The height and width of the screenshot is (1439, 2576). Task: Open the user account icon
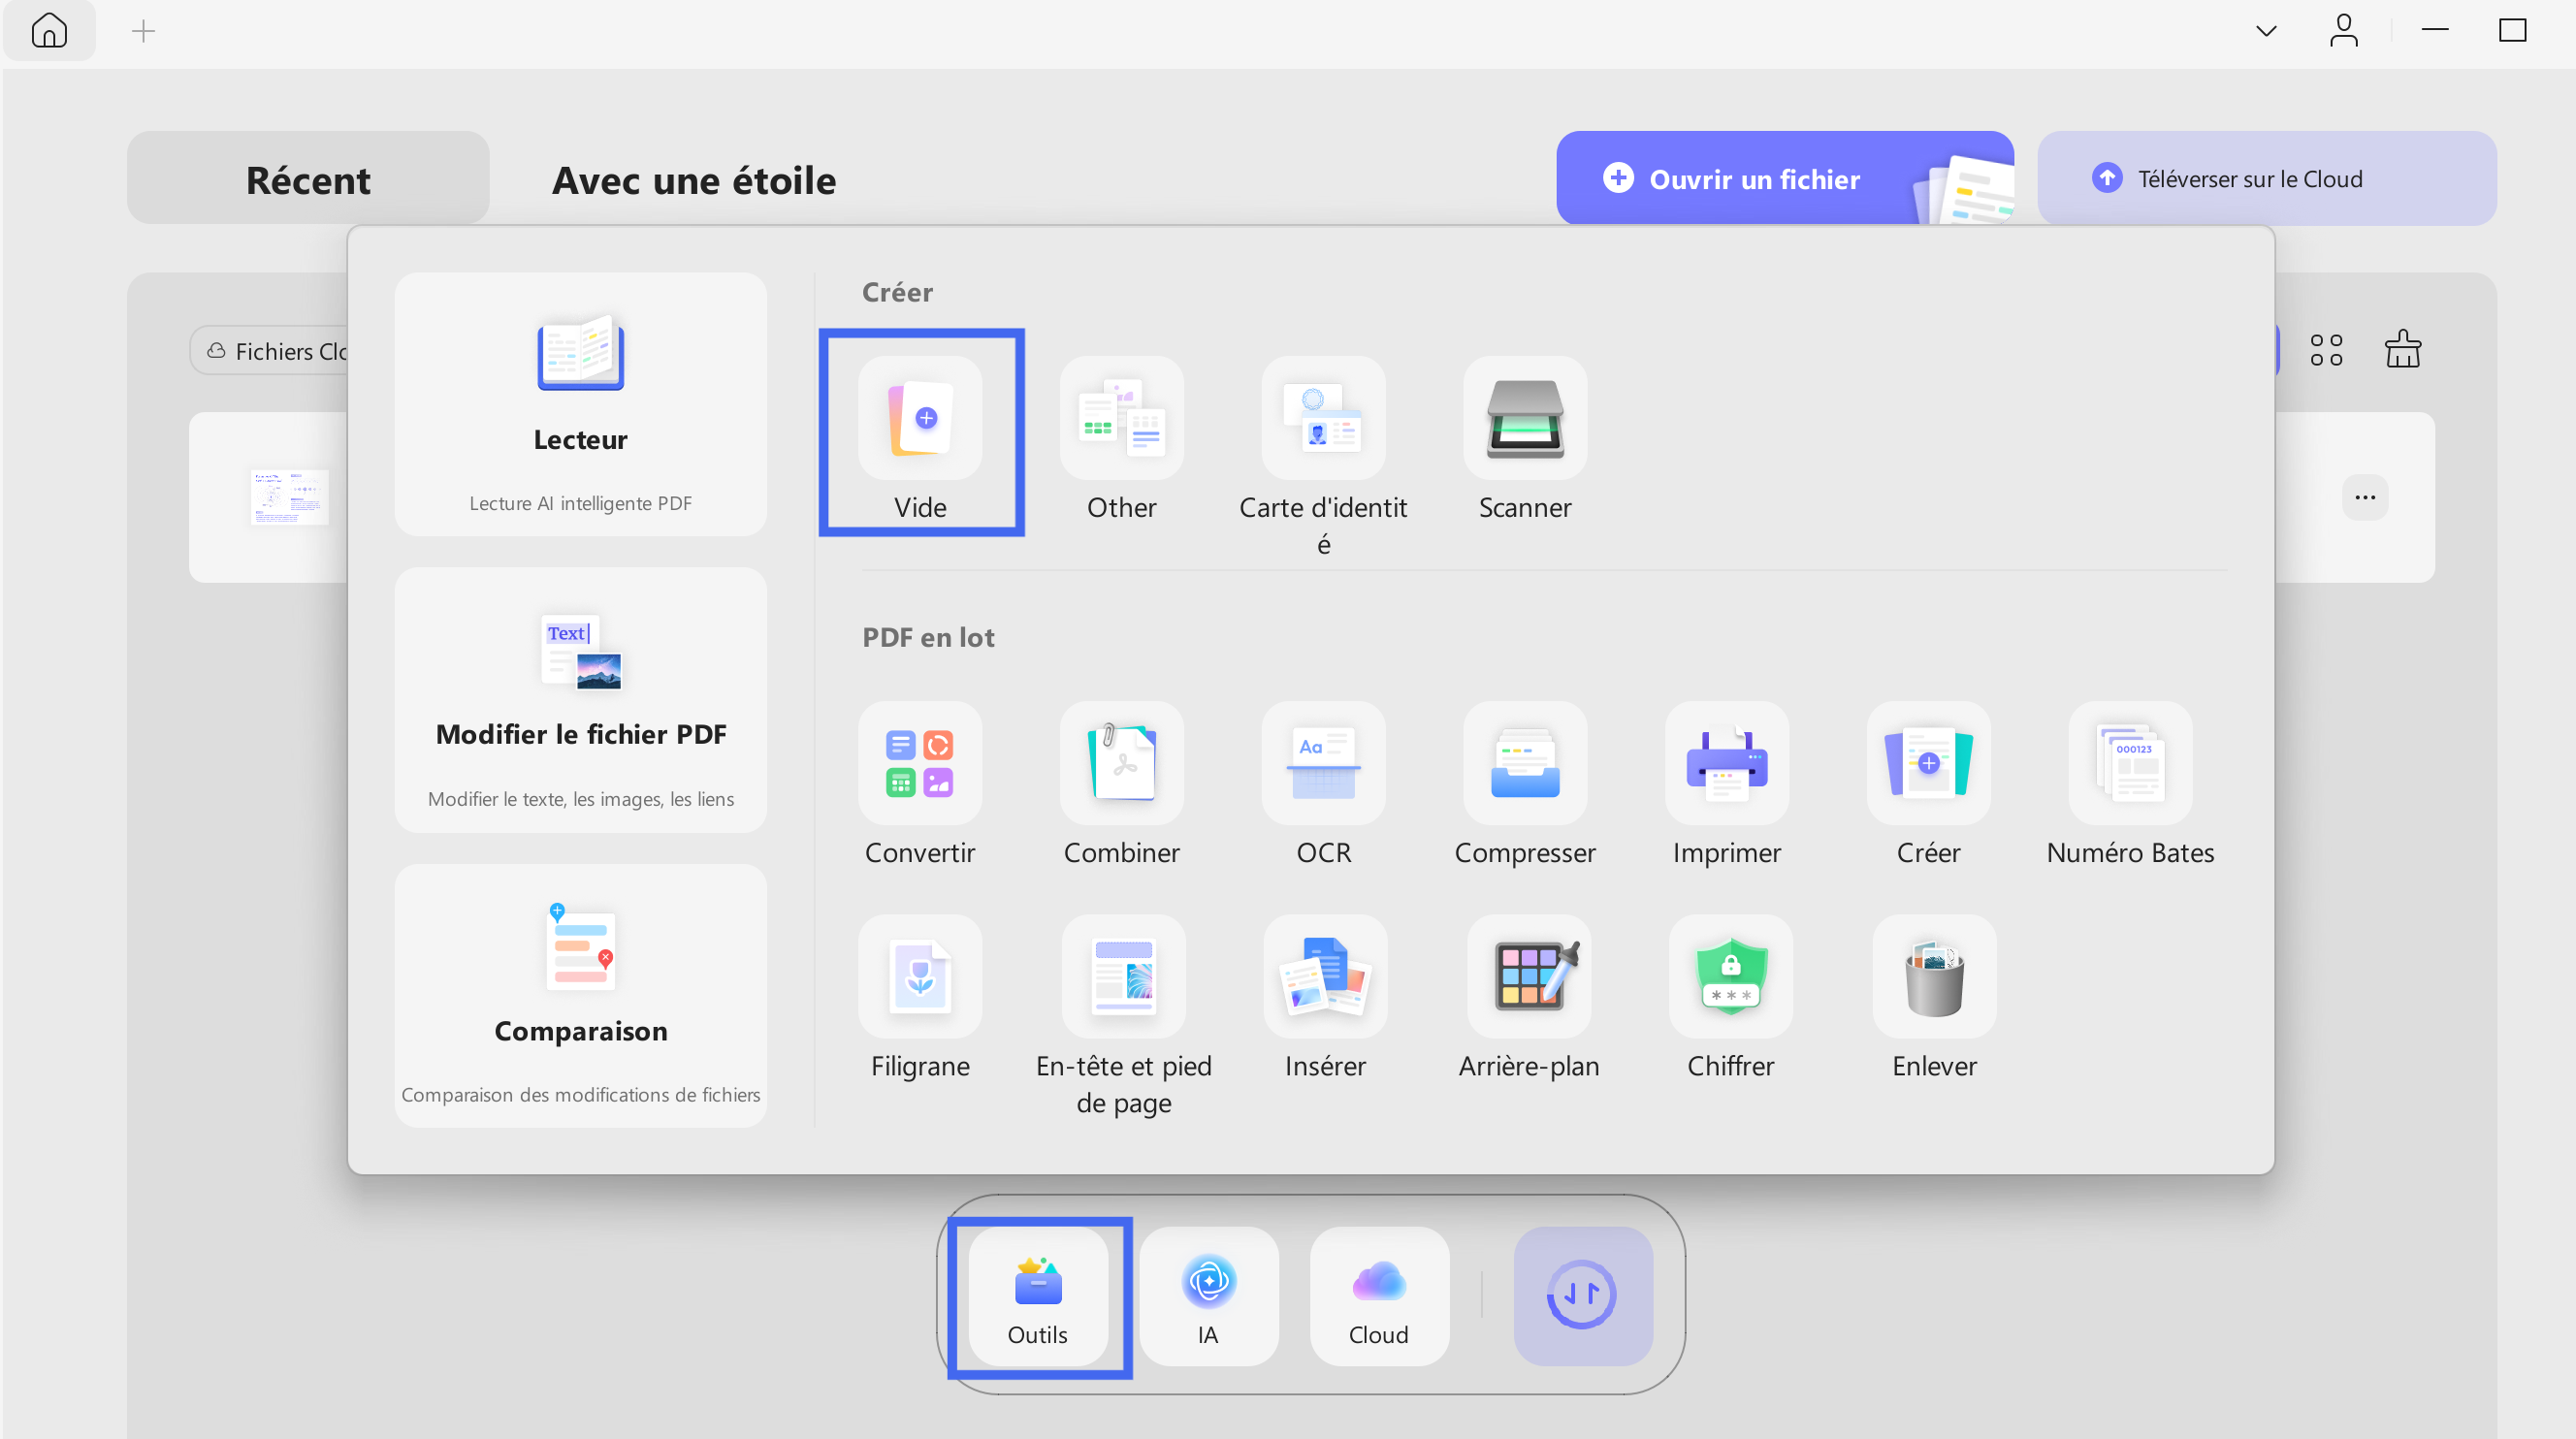click(x=2343, y=30)
